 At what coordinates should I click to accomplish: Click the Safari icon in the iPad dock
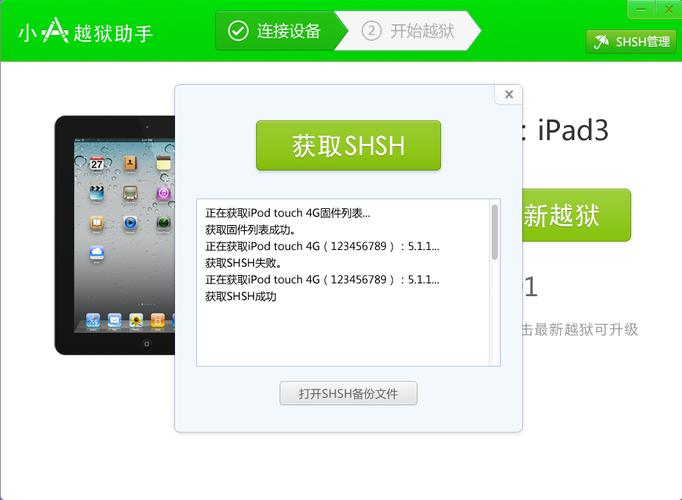click(93, 320)
